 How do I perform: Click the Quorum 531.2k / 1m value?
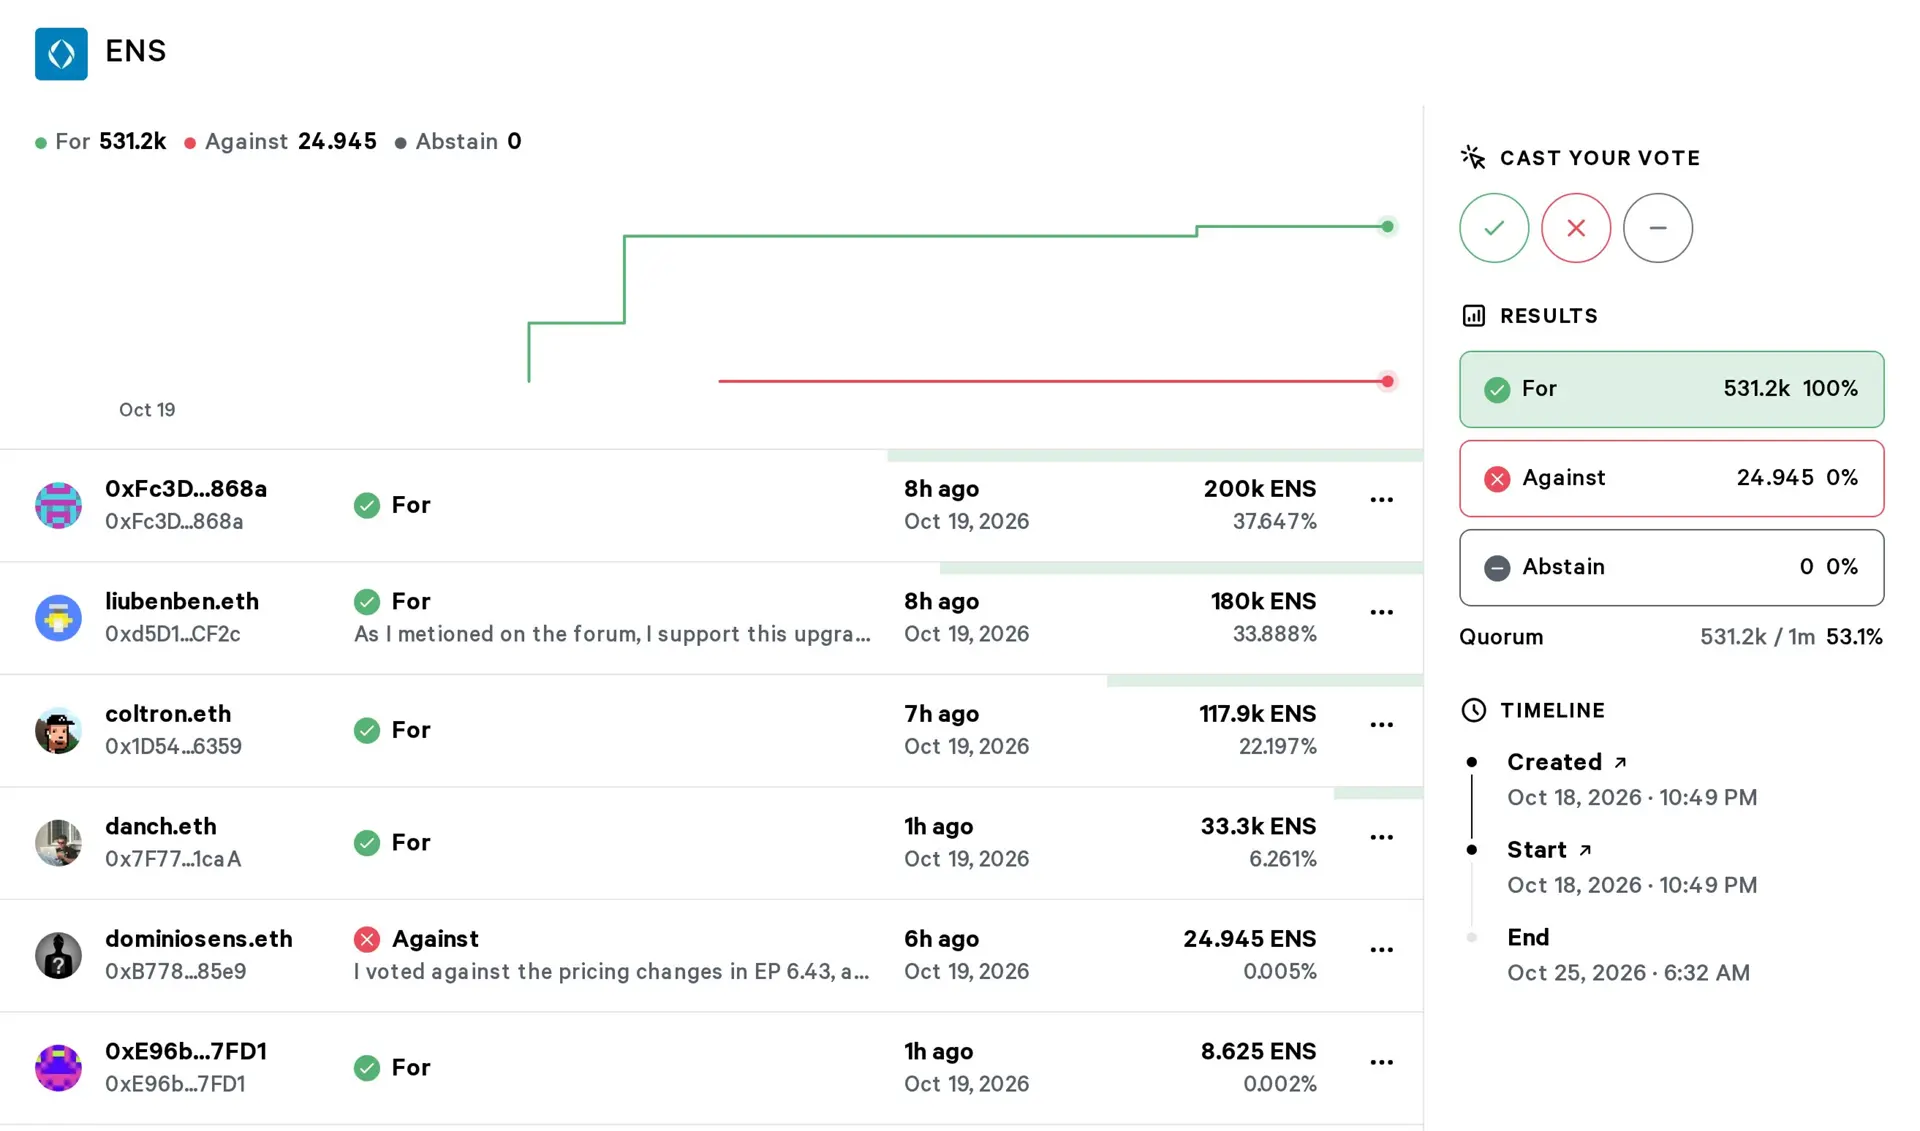pos(1757,637)
